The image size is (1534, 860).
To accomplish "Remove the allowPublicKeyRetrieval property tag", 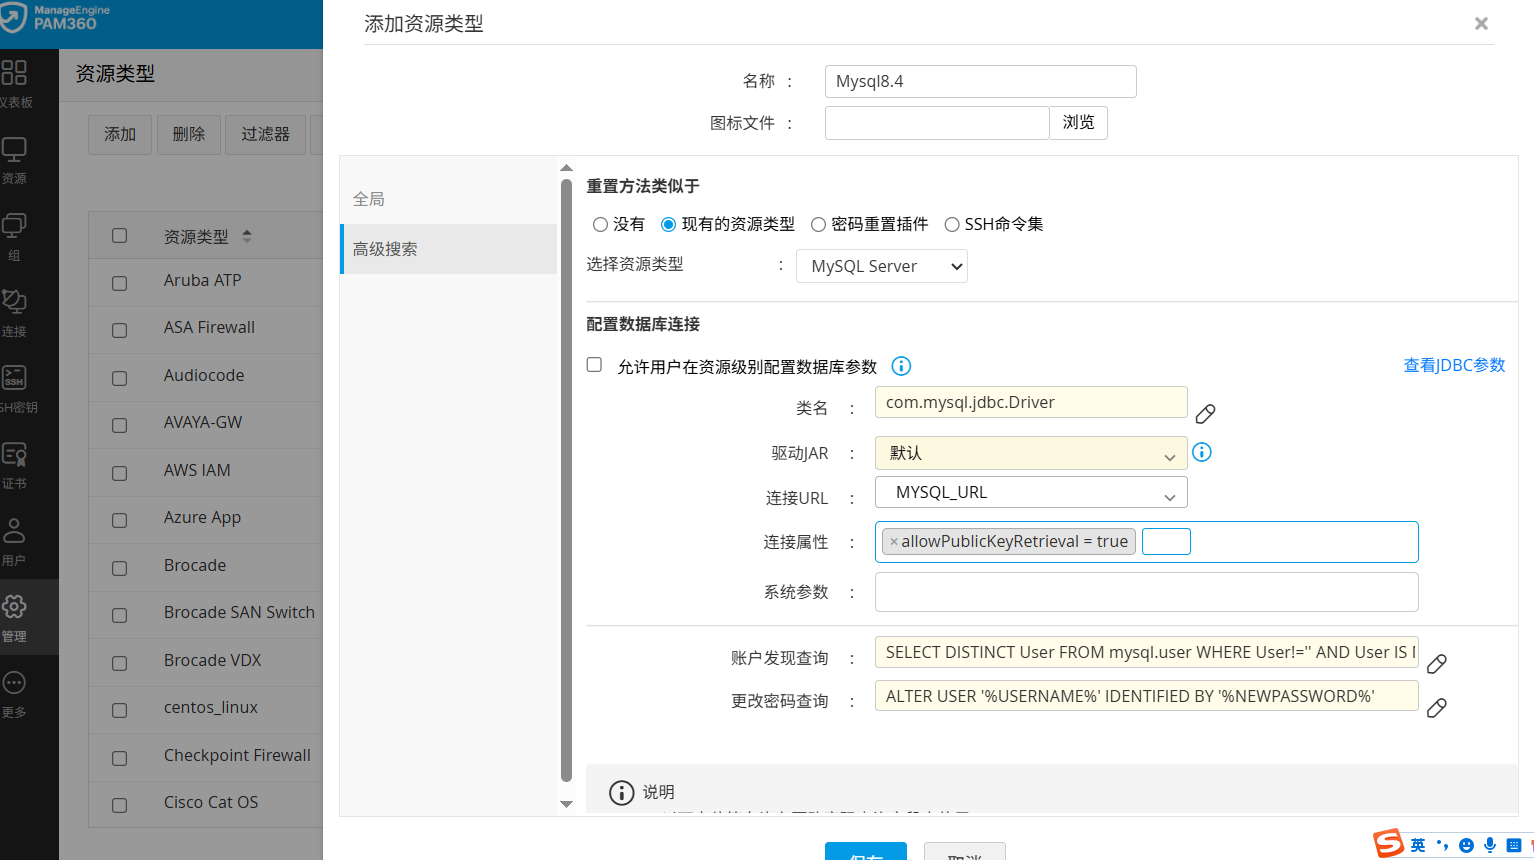I will (893, 542).
